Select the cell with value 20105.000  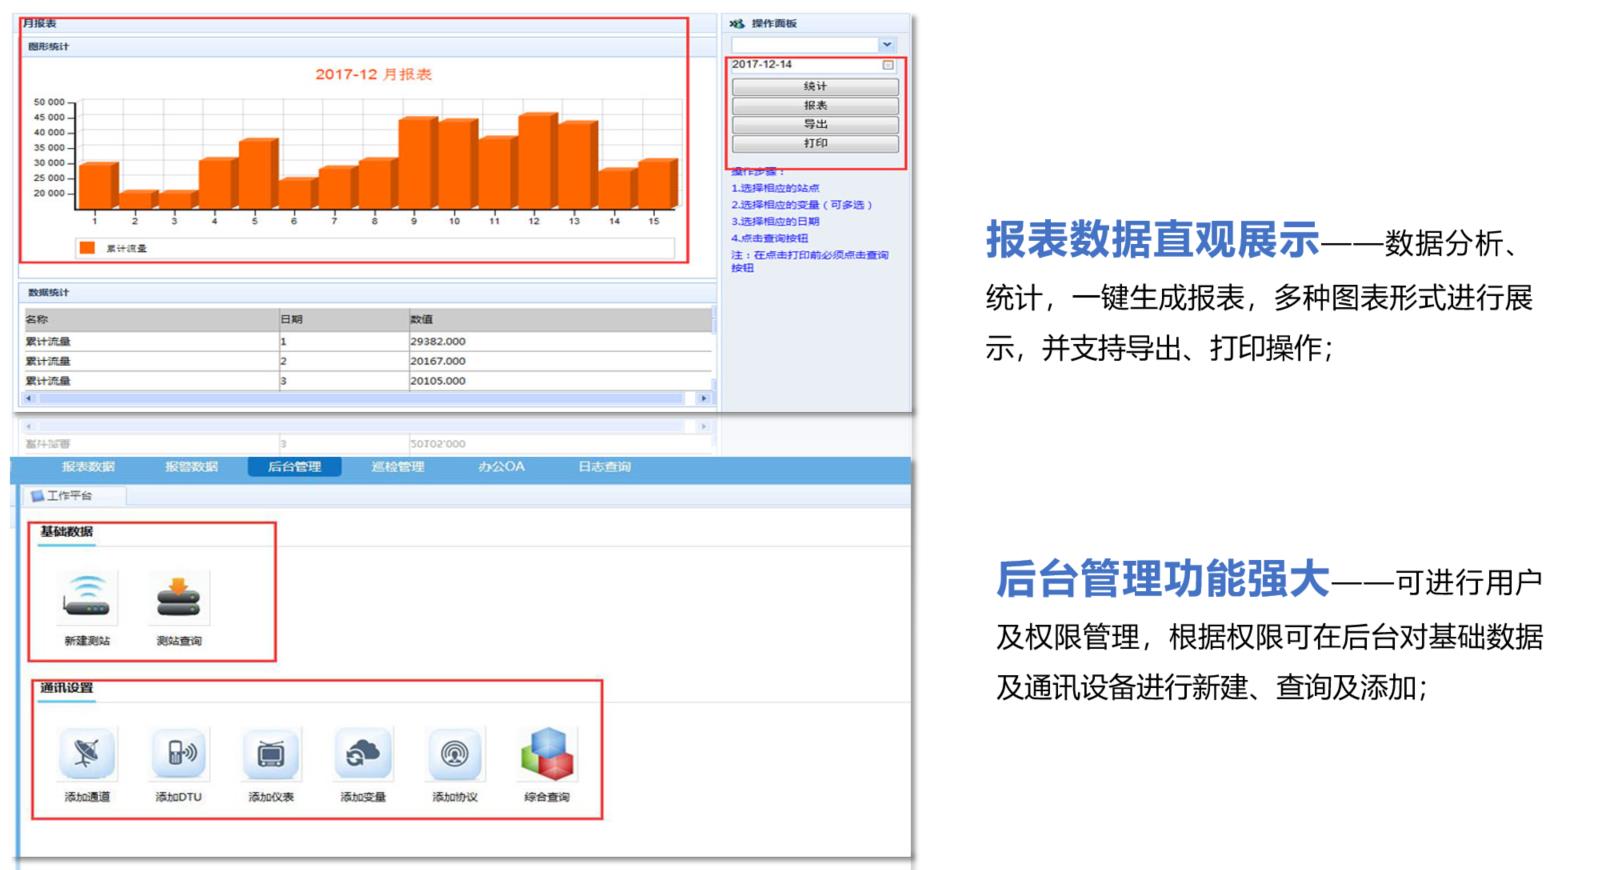[x=560, y=381]
